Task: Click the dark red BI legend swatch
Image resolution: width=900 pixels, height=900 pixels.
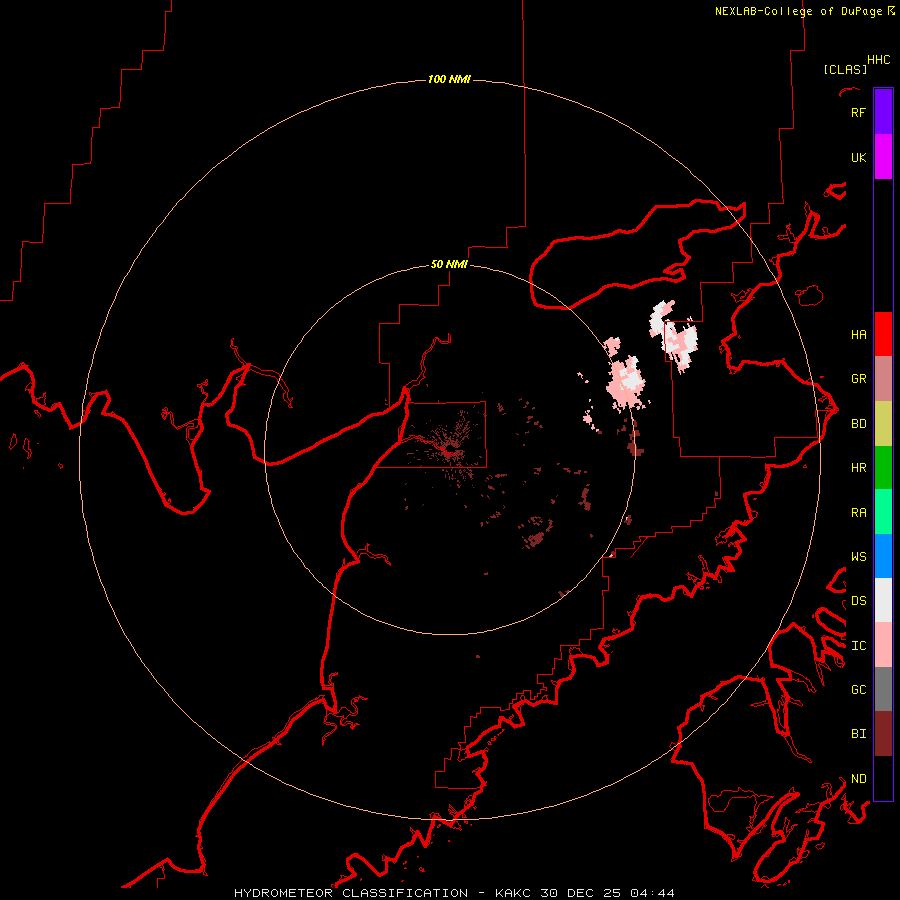Action: [883, 734]
